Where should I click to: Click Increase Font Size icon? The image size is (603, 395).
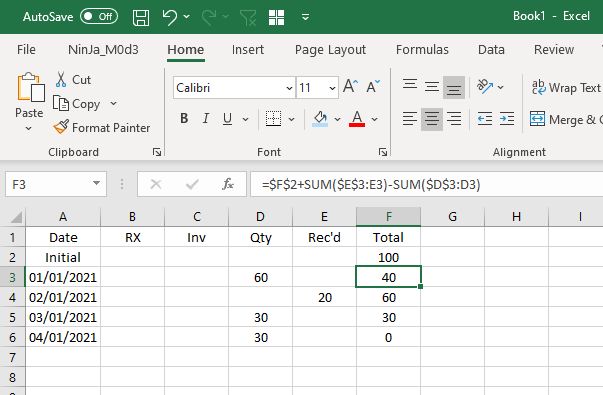350,87
